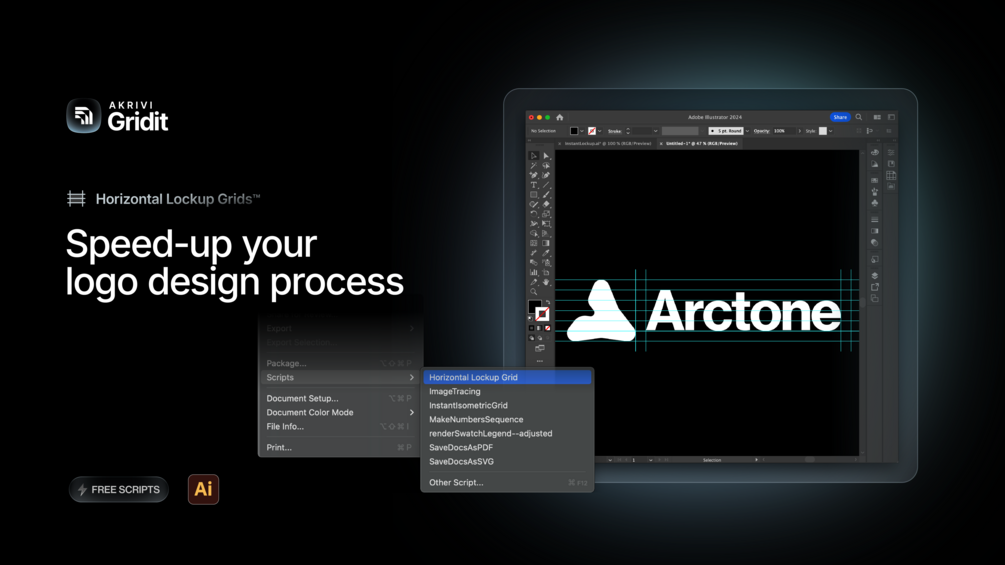The image size is (1005, 565).
Task: Click the Adobe Illustrator Ai badge
Action: [203, 489]
